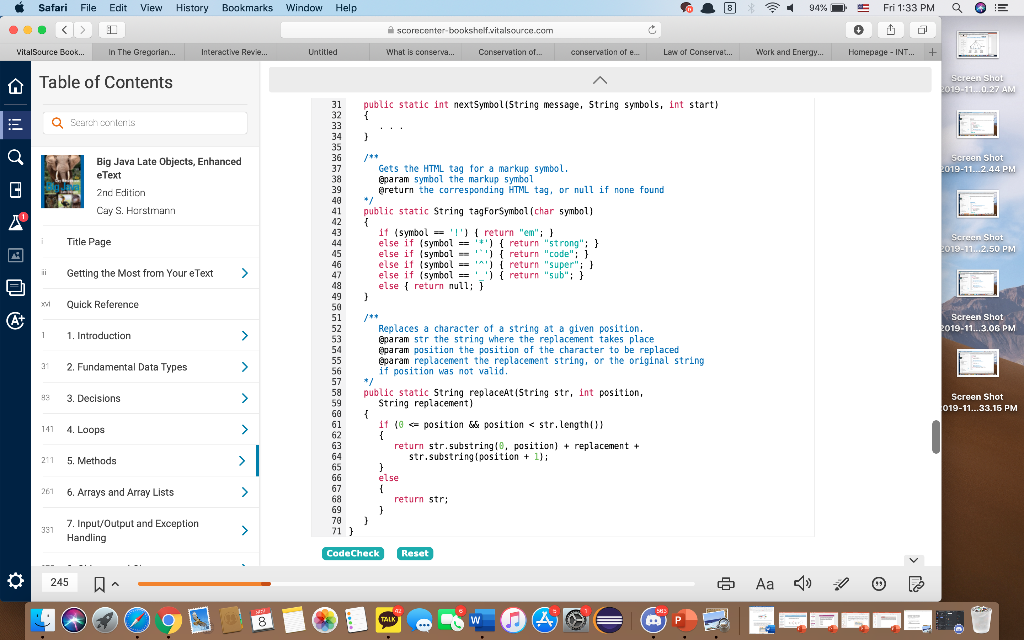Open the Home icon in sidebar

click(15, 88)
